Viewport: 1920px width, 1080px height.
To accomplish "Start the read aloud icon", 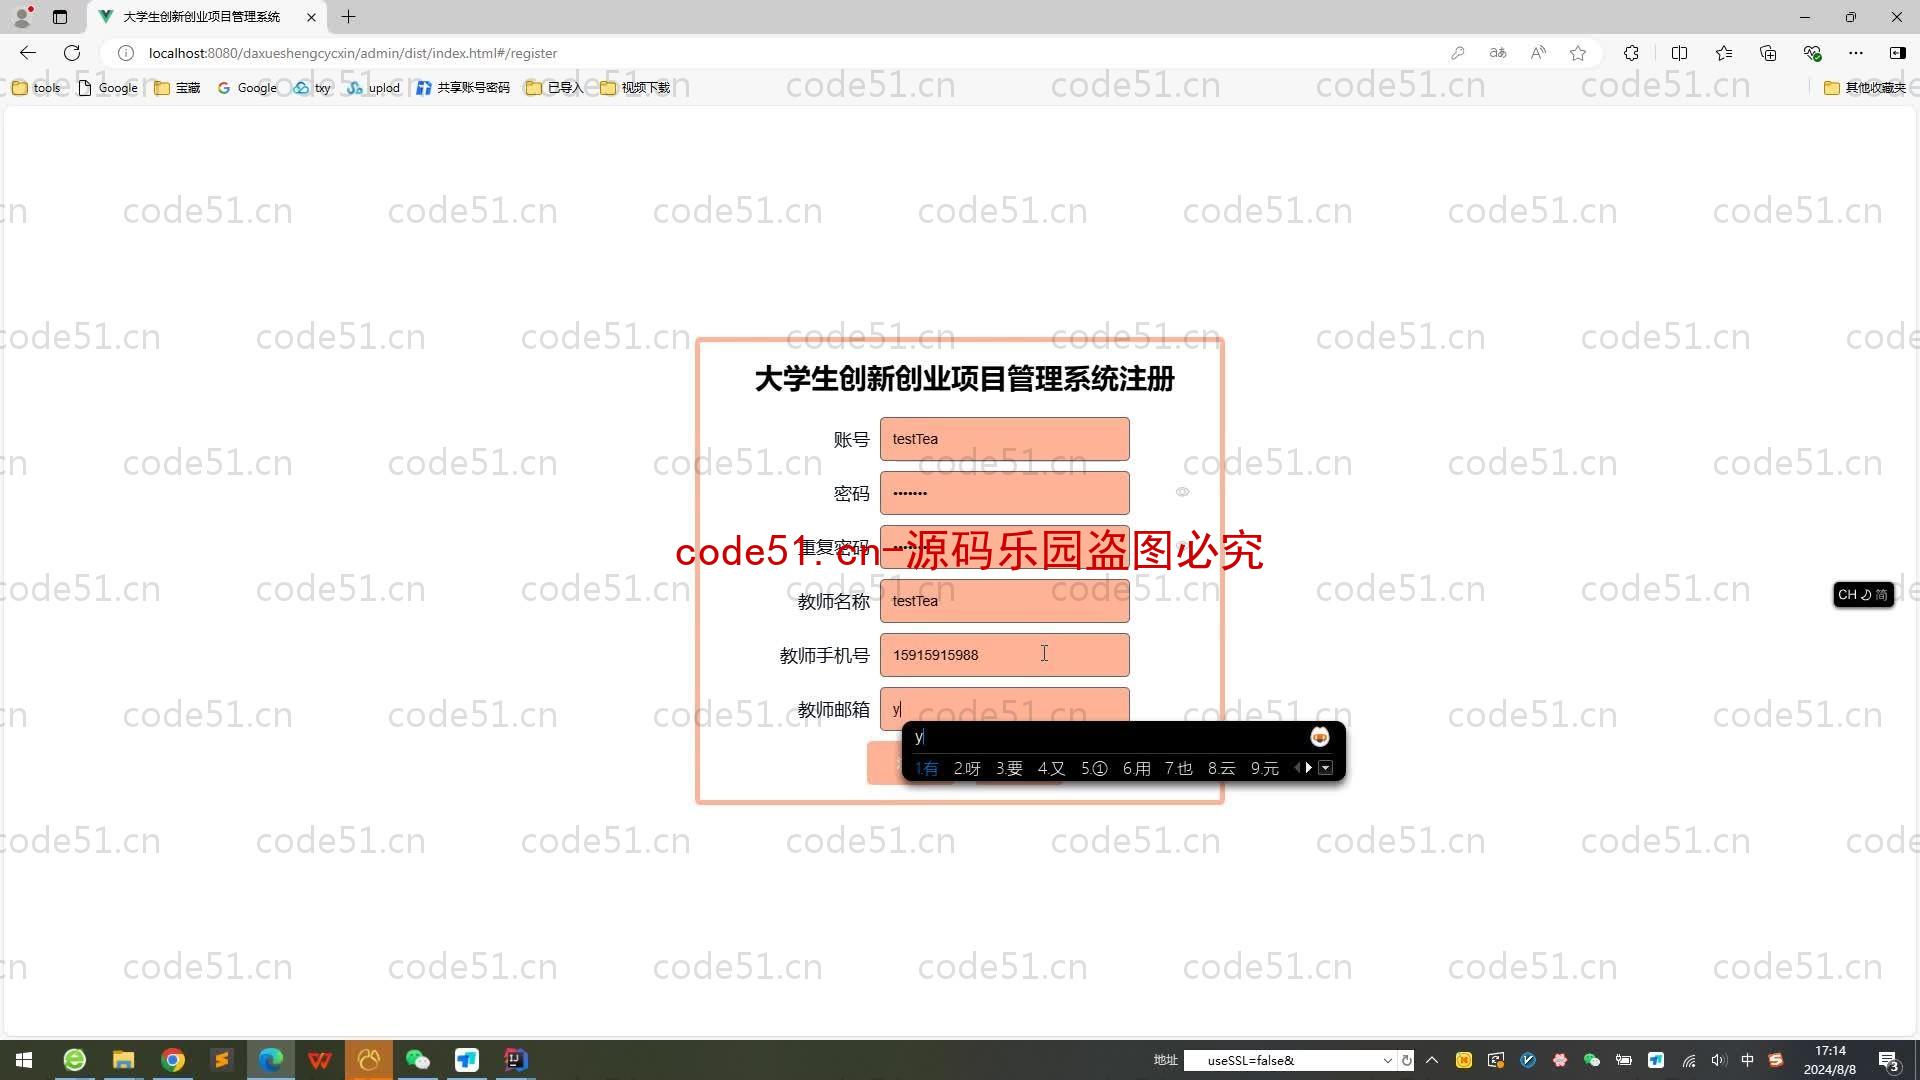I will click(1538, 53).
